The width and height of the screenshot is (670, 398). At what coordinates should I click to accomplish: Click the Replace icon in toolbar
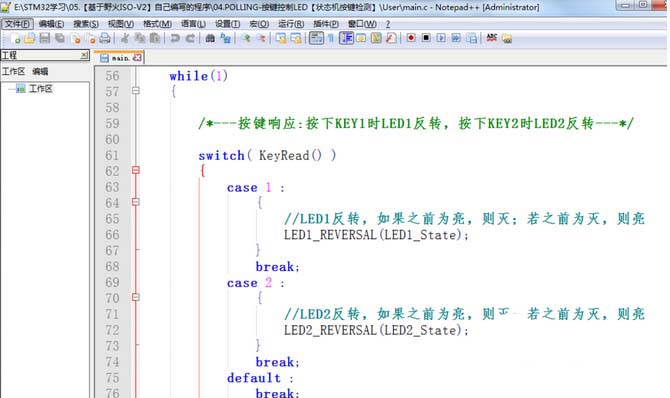point(225,38)
